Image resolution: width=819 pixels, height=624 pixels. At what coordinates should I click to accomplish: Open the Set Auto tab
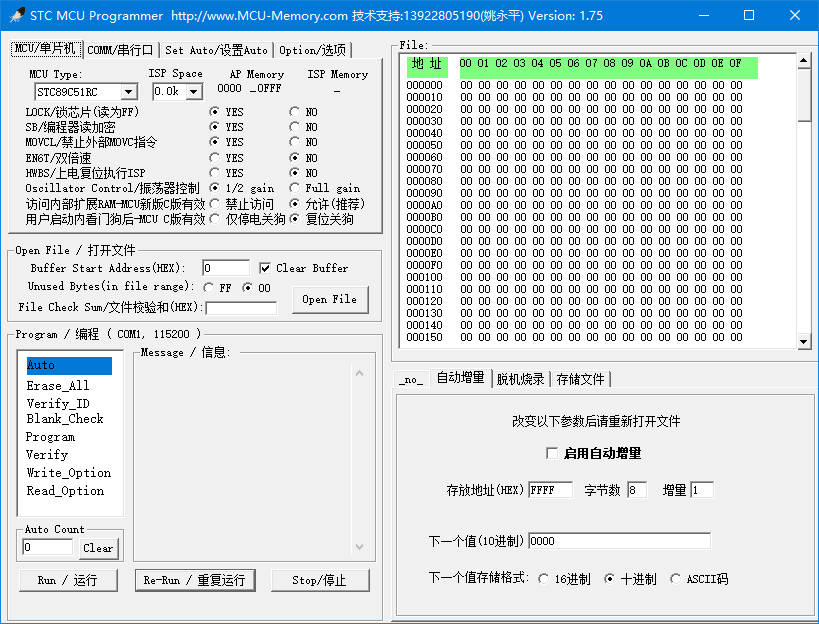[x=216, y=50]
